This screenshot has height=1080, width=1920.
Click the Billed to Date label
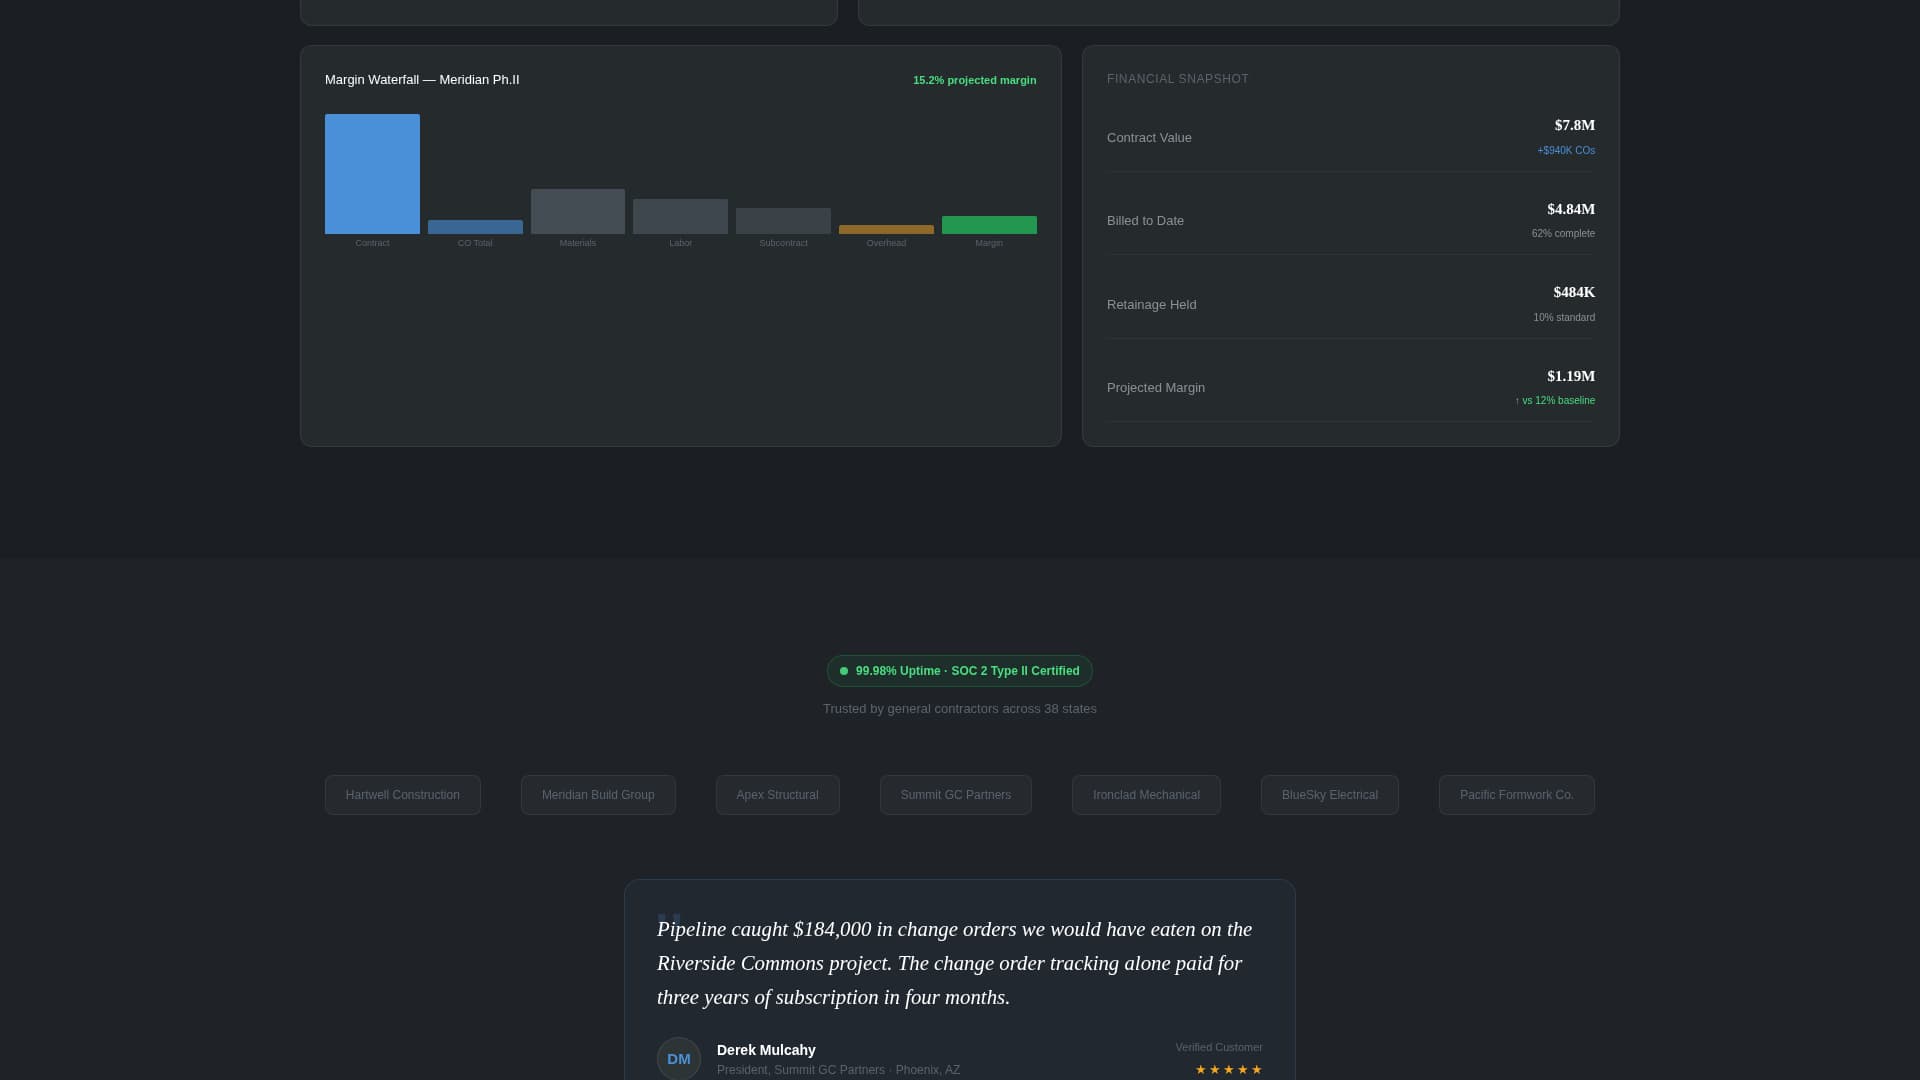pyautogui.click(x=1145, y=221)
